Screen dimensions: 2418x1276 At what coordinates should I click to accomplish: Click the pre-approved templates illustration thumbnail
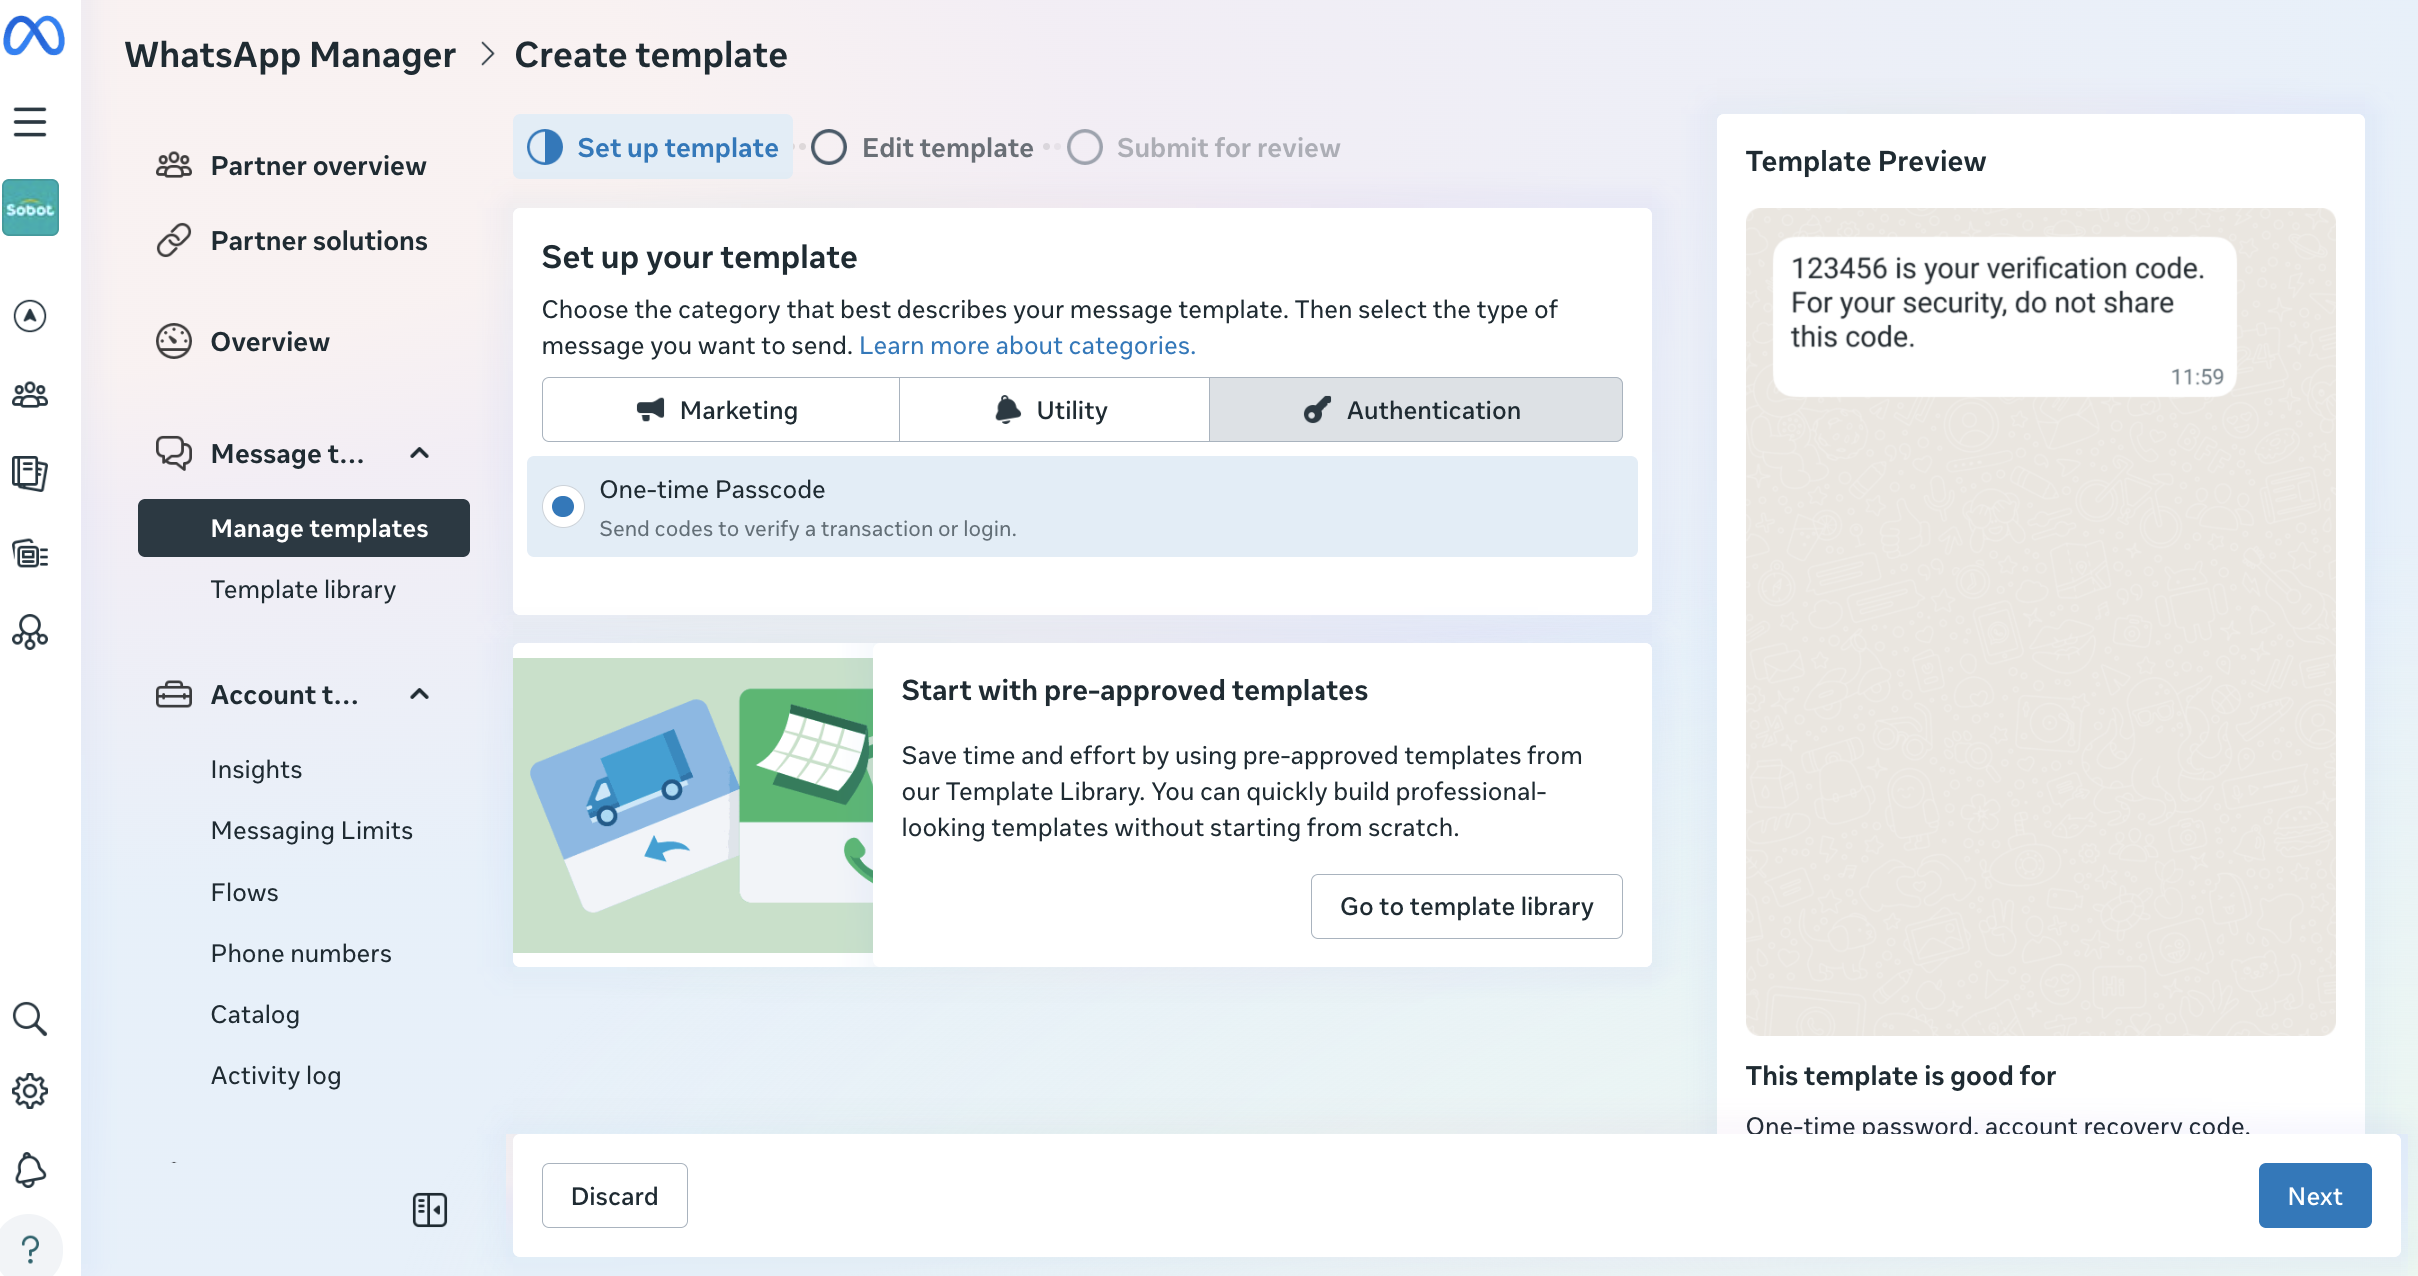(x=693, y=805)
